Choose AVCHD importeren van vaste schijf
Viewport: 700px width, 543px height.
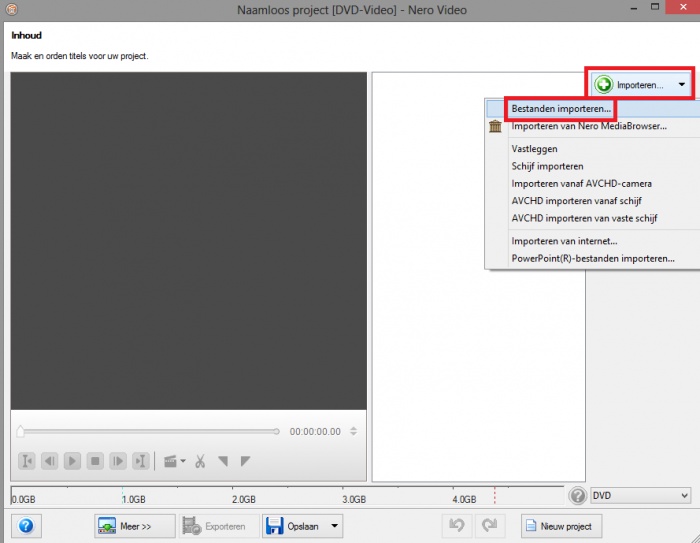[x=584, y=218]
